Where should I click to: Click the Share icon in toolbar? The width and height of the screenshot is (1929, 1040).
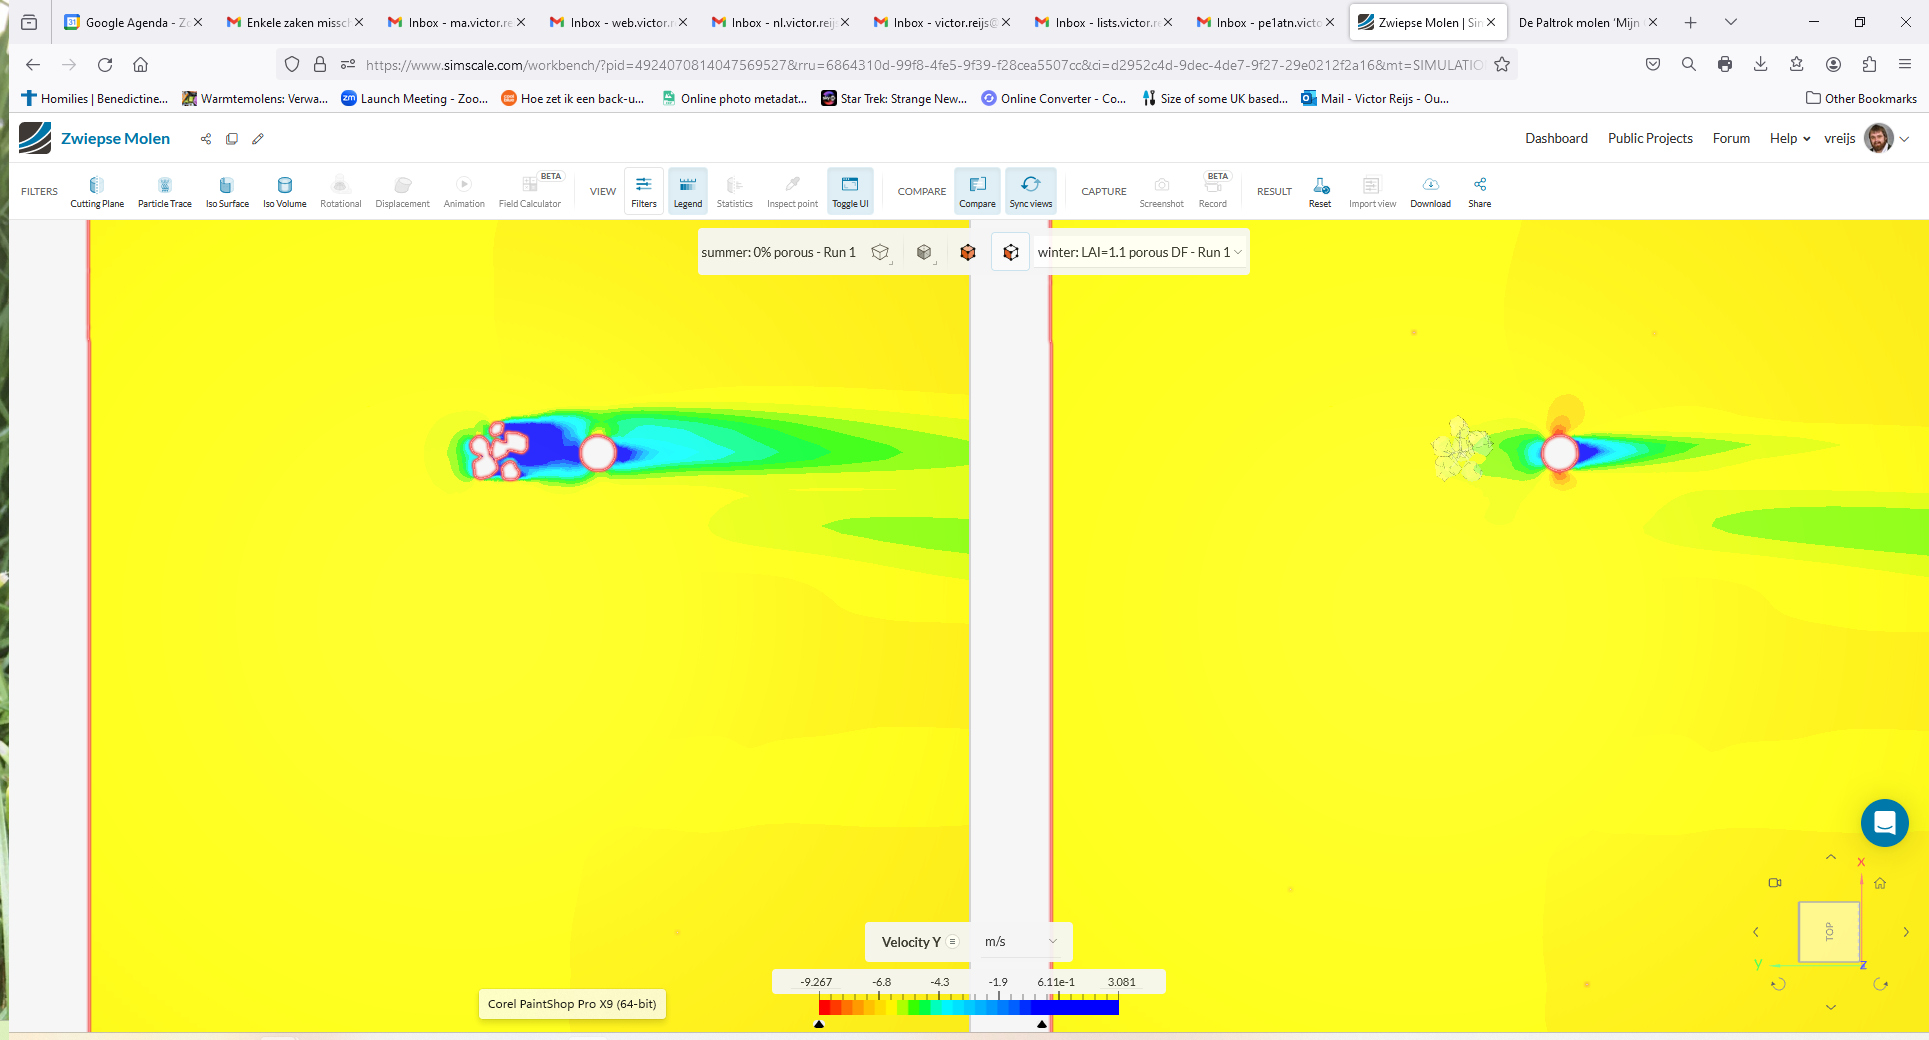coord(1479,190)
